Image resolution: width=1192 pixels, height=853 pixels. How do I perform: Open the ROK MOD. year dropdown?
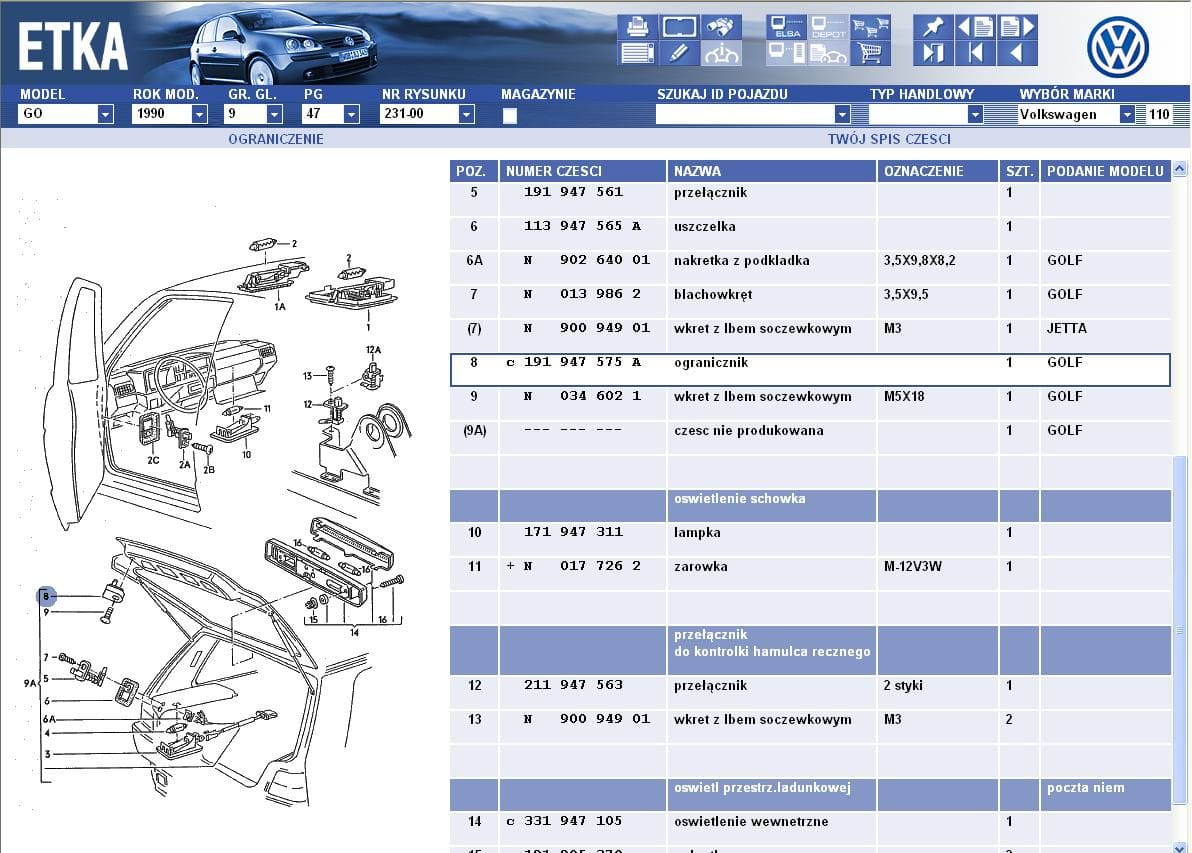pyautogui.click(x=199, y=114)
